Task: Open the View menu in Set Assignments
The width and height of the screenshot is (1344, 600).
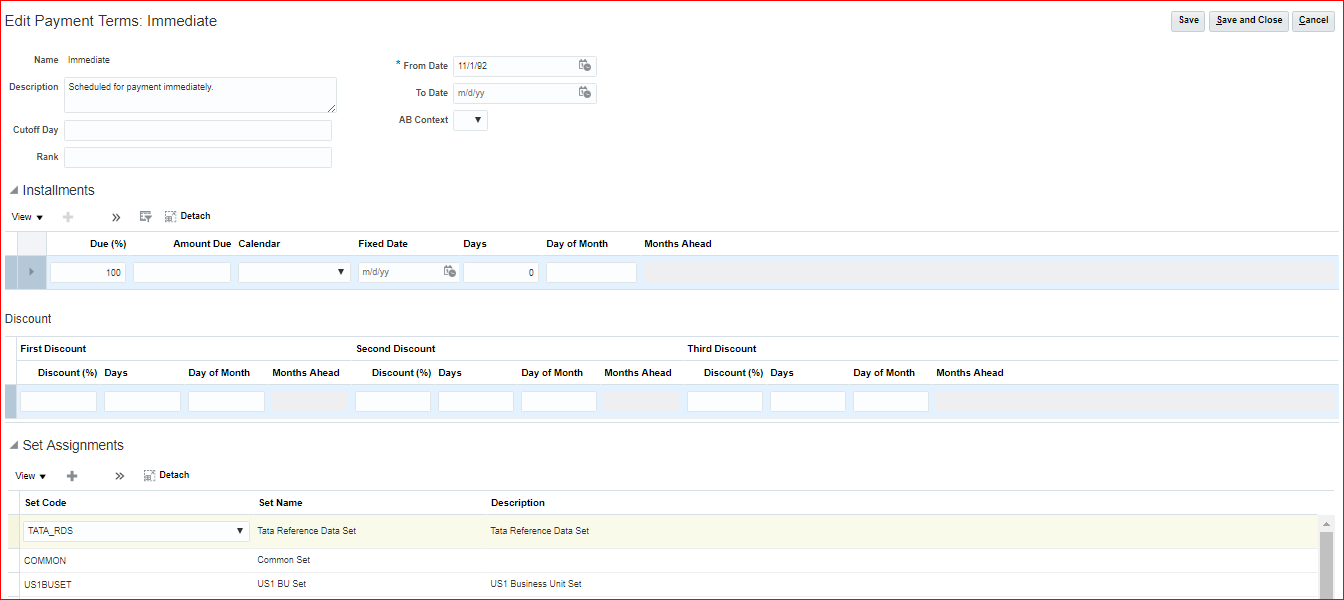Action: (30, 476)
